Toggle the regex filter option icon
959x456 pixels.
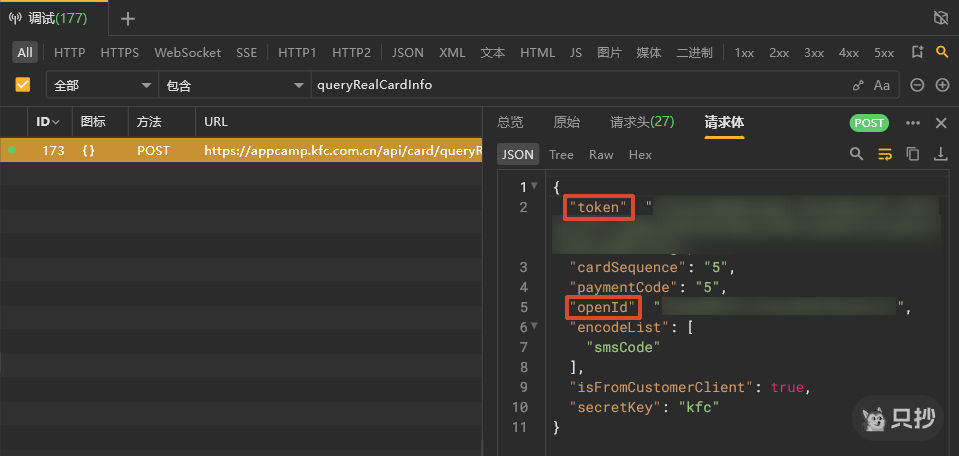click(x=858, y=86)
